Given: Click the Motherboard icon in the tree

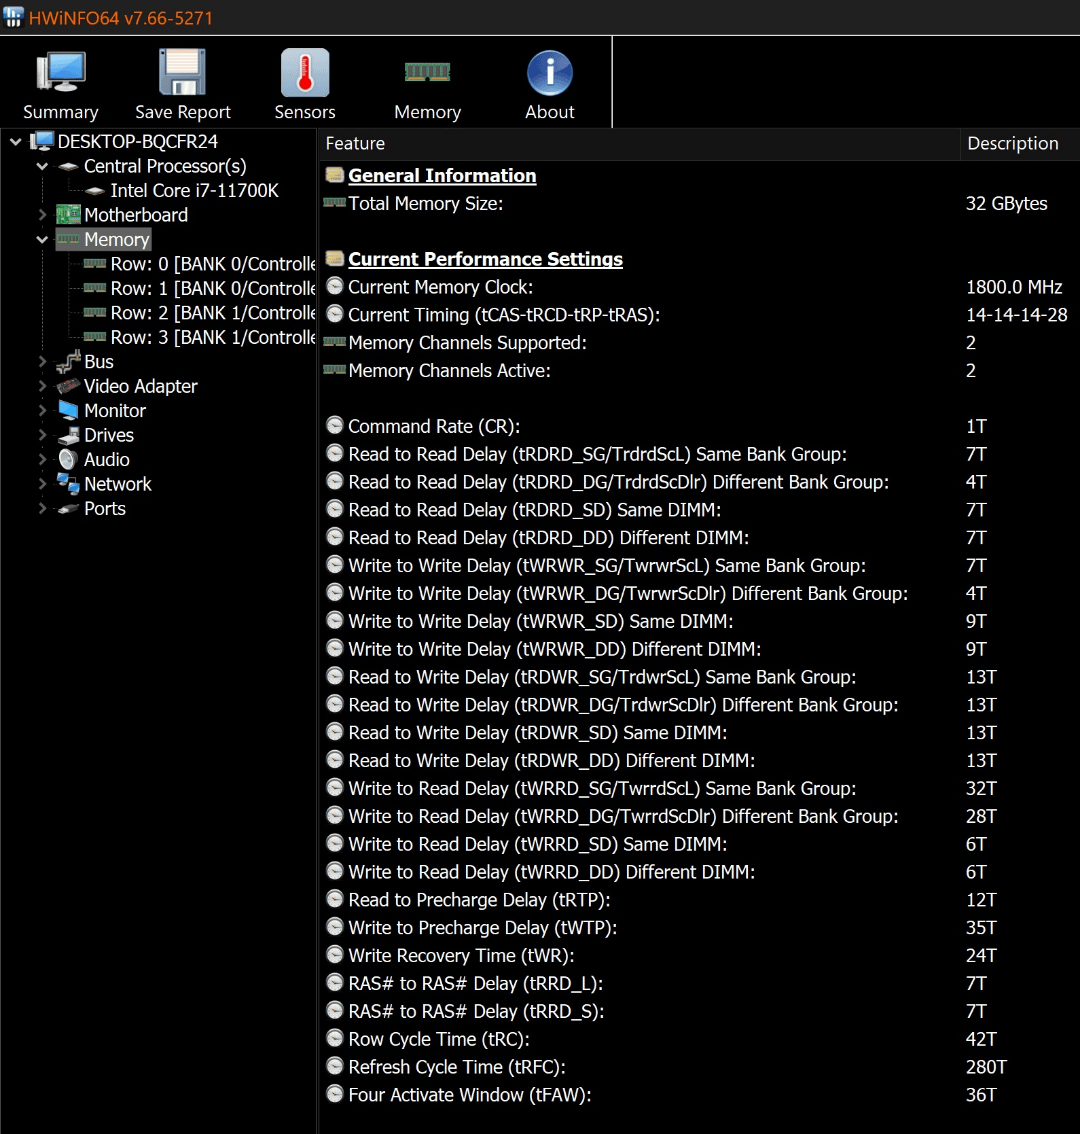Looking at the screenshot, I should (x=68, y=215).
